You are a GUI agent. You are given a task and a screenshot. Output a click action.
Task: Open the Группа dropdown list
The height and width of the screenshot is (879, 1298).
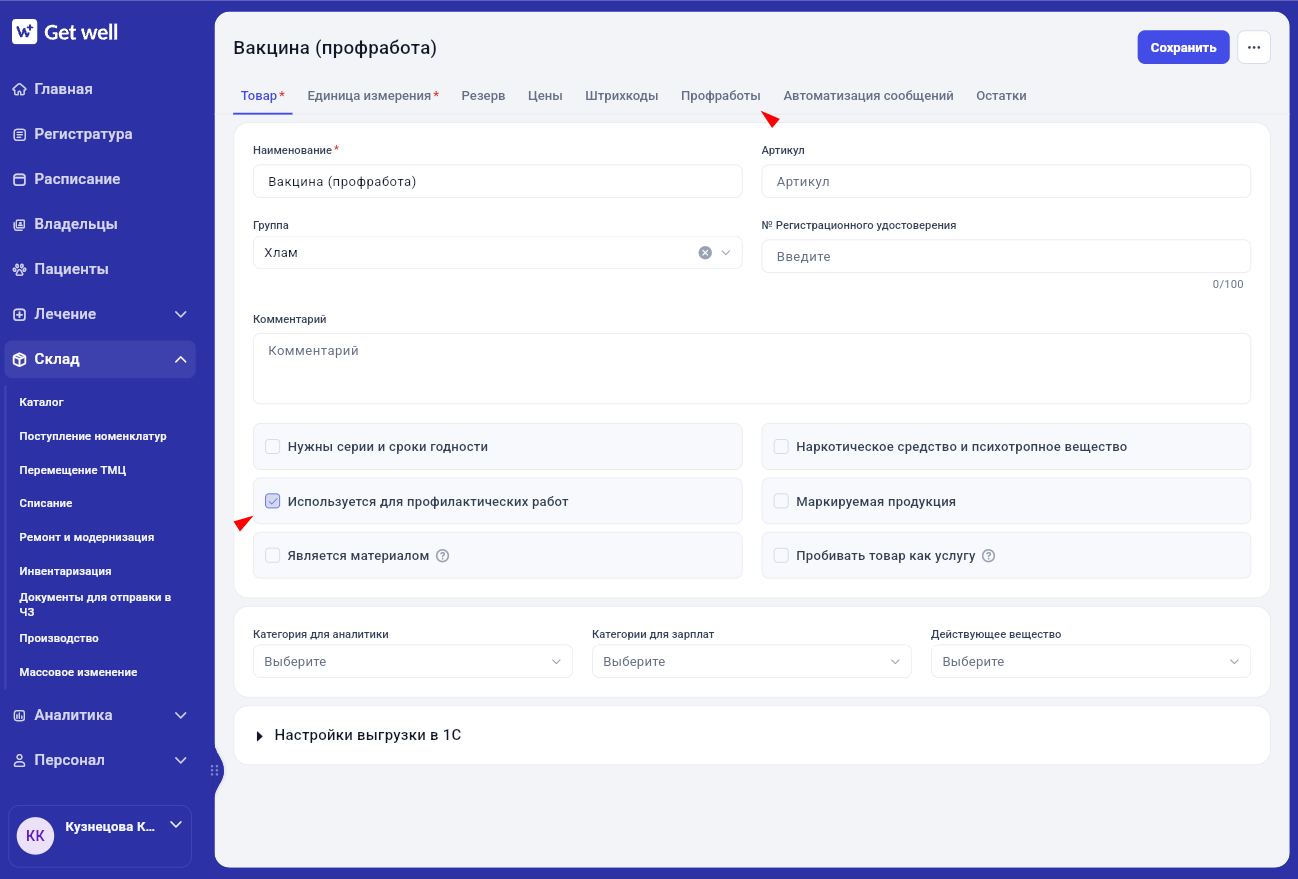498,253
